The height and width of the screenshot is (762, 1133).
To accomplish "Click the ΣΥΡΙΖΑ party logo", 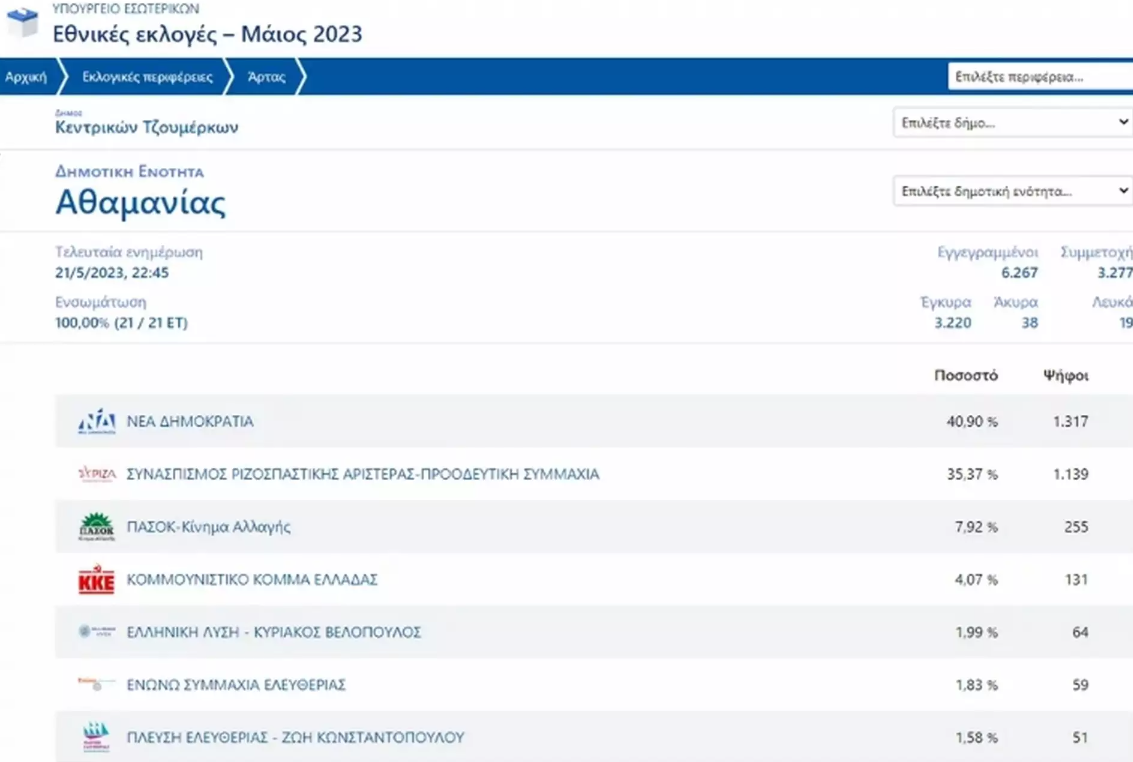I will (97, 474).
